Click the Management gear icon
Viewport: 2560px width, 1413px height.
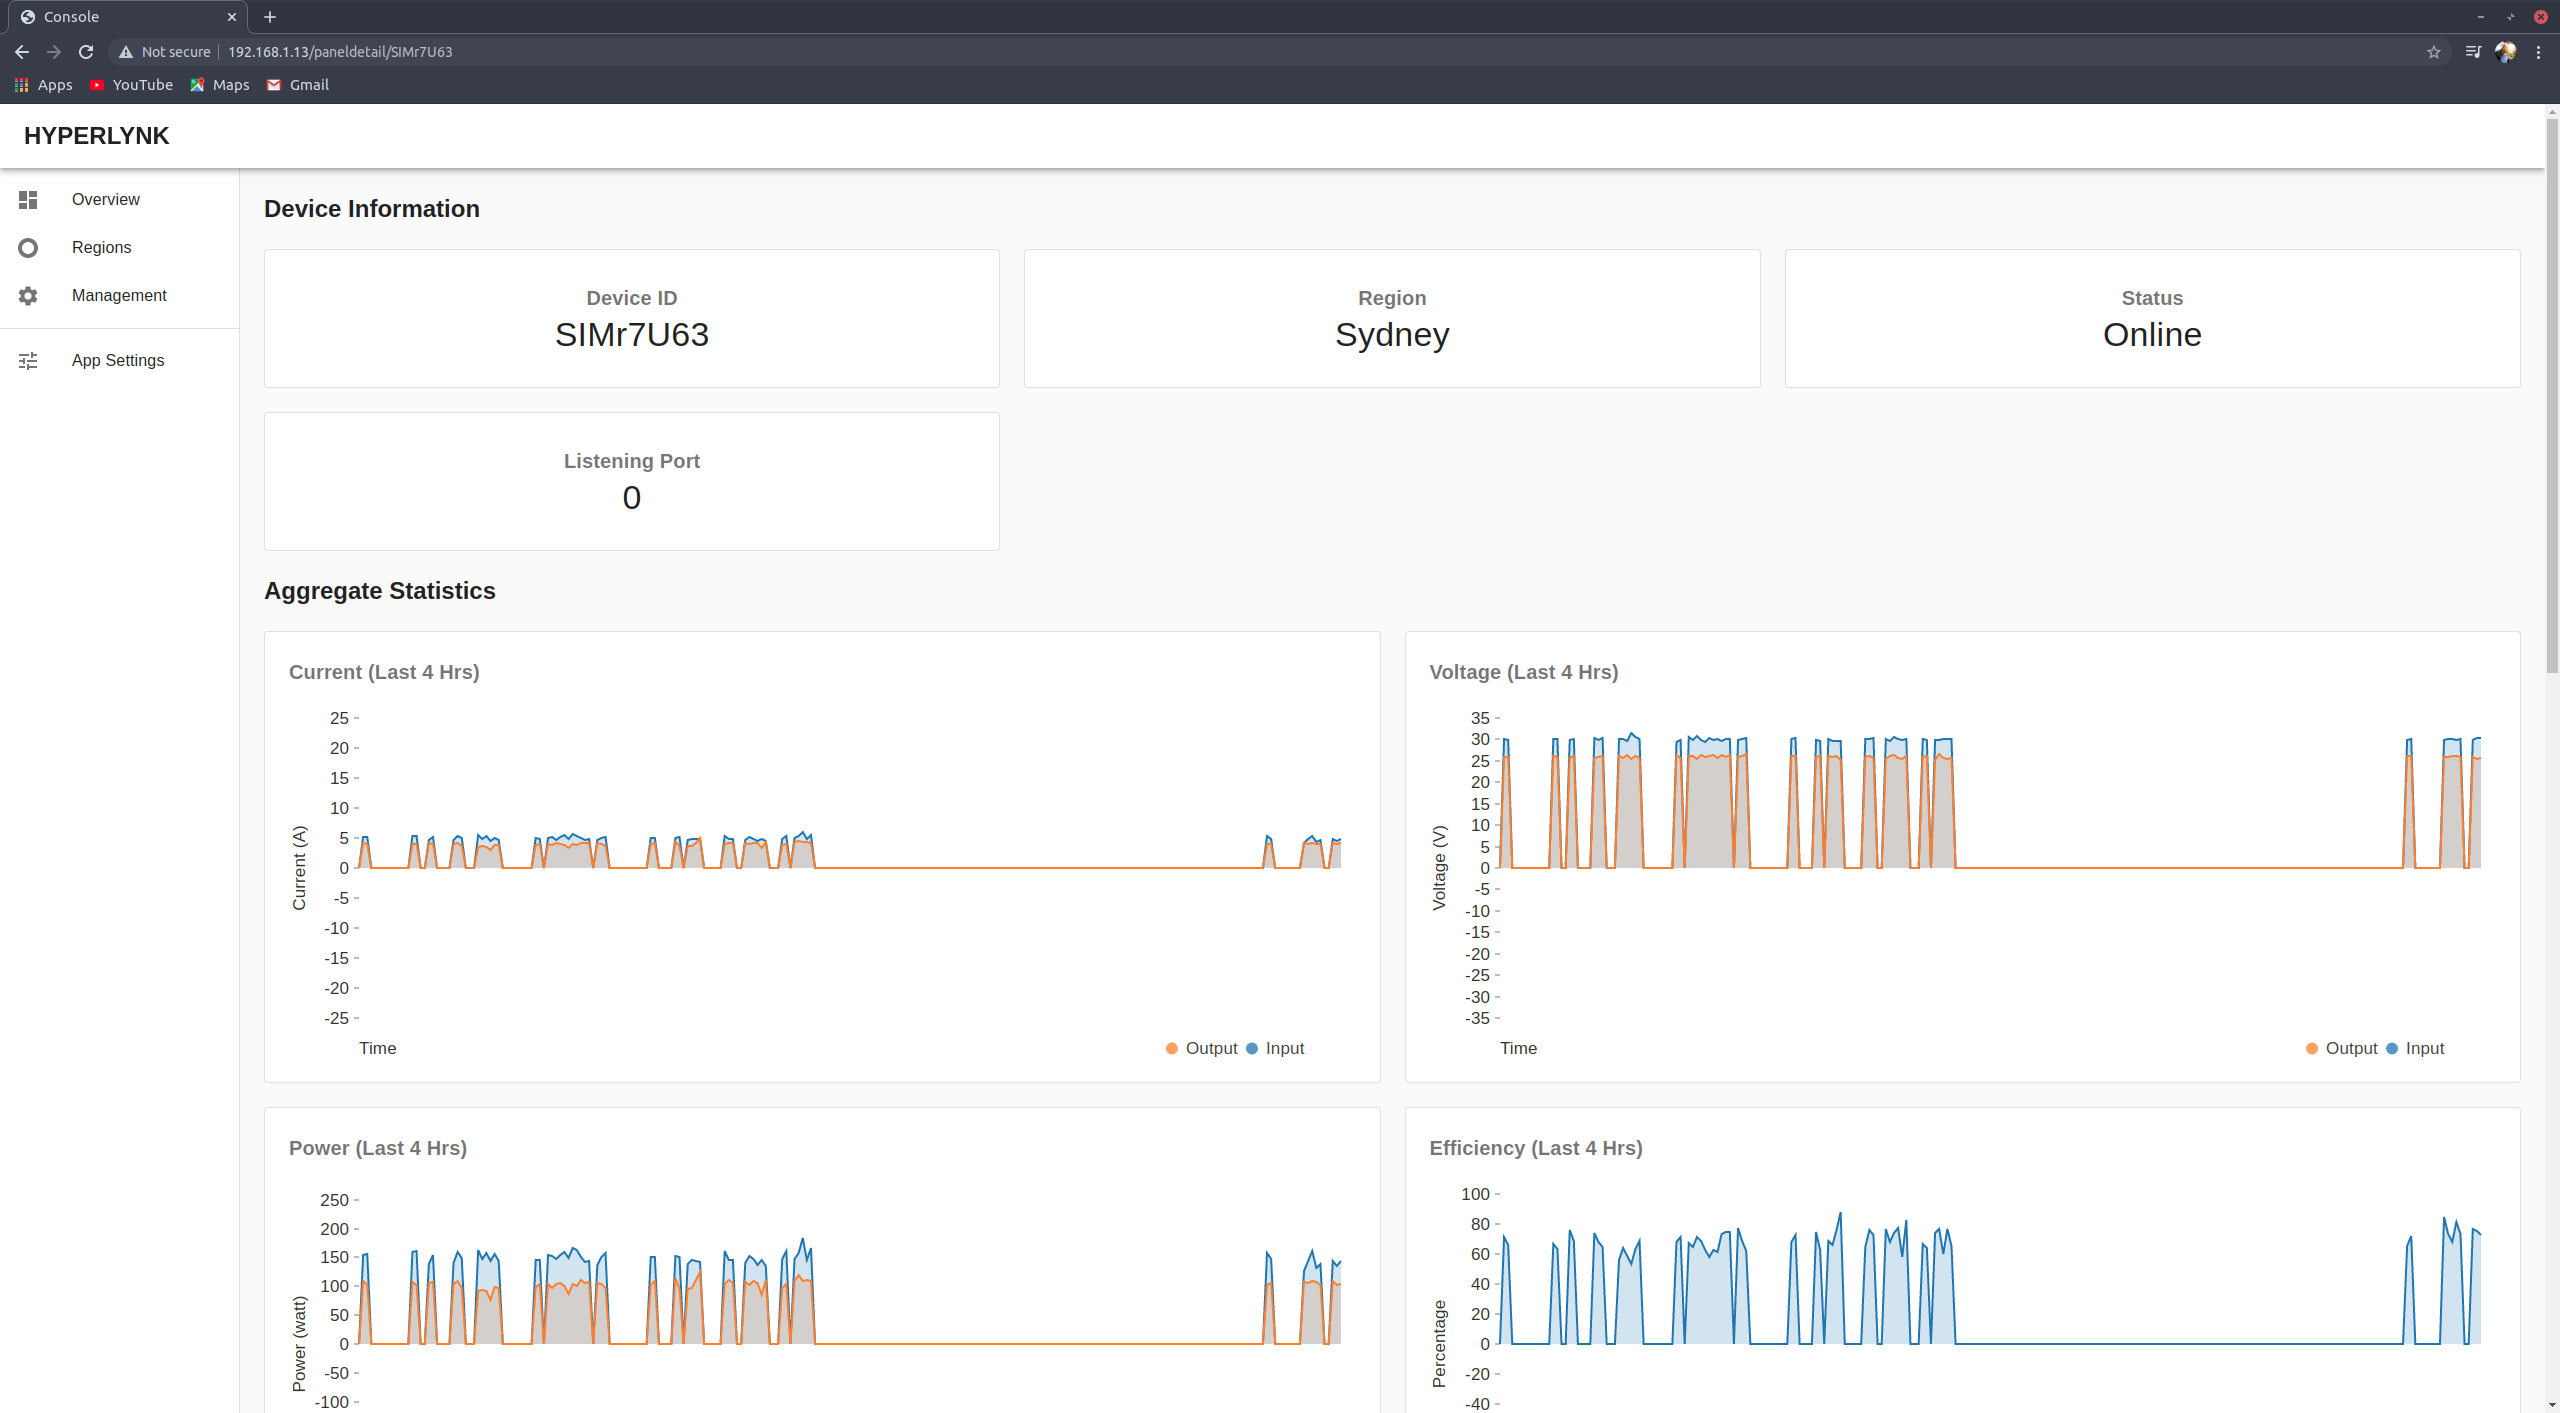pos(28,296)
